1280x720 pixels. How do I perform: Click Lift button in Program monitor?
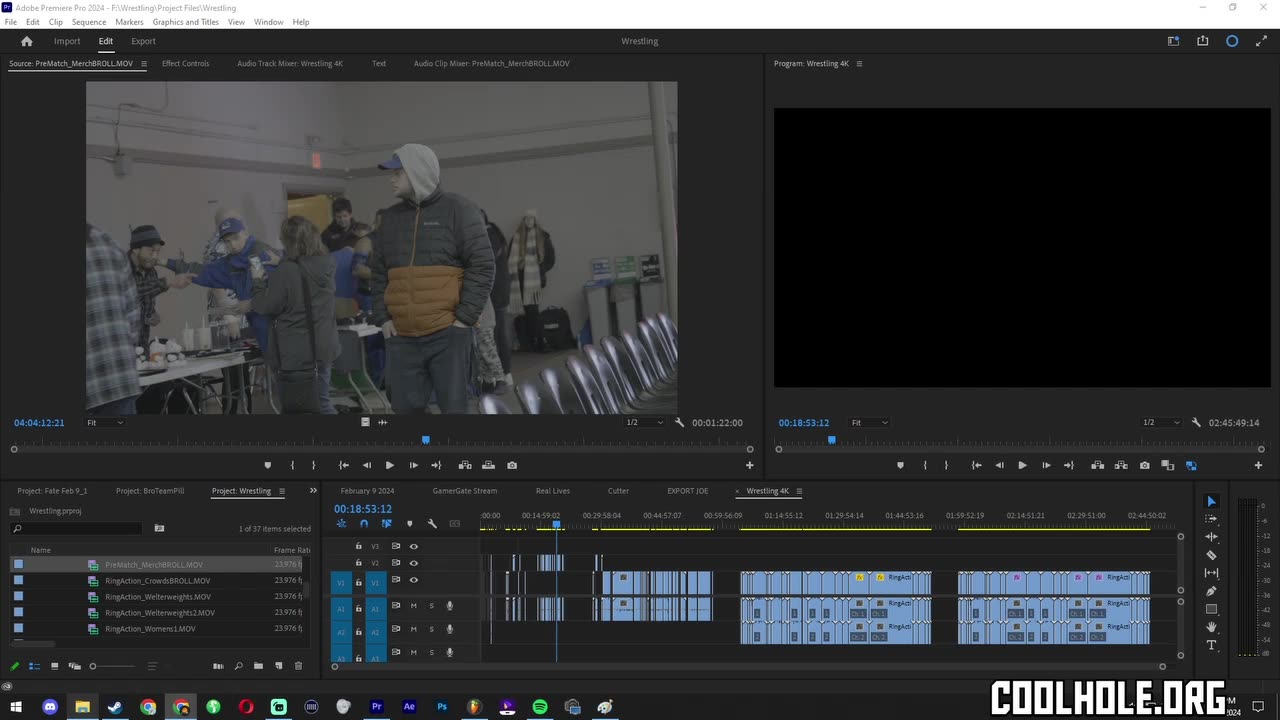coord(1097,465)
